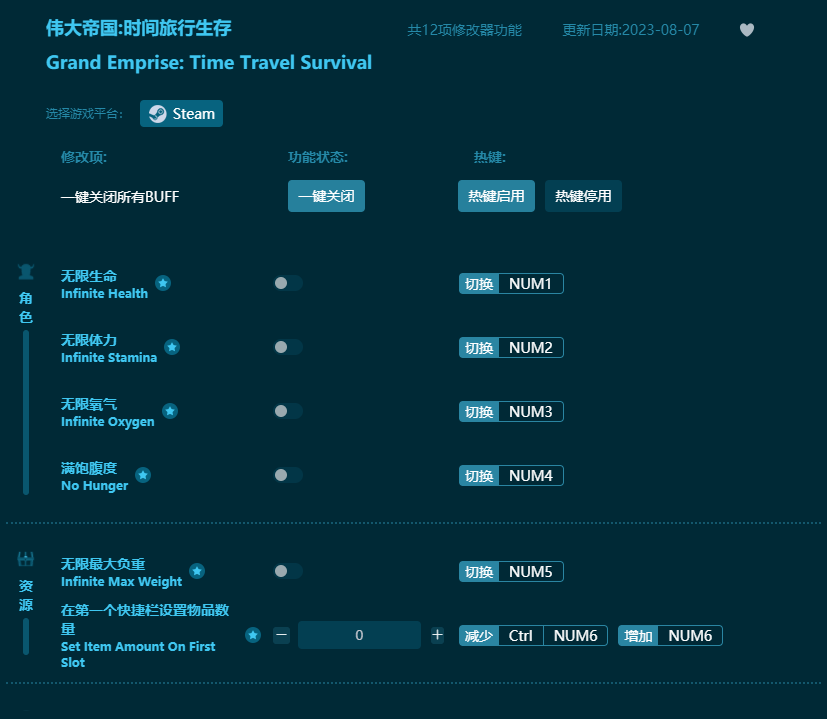Select the 角色 character category icon
Screen dimensions: 827x719
25,270
